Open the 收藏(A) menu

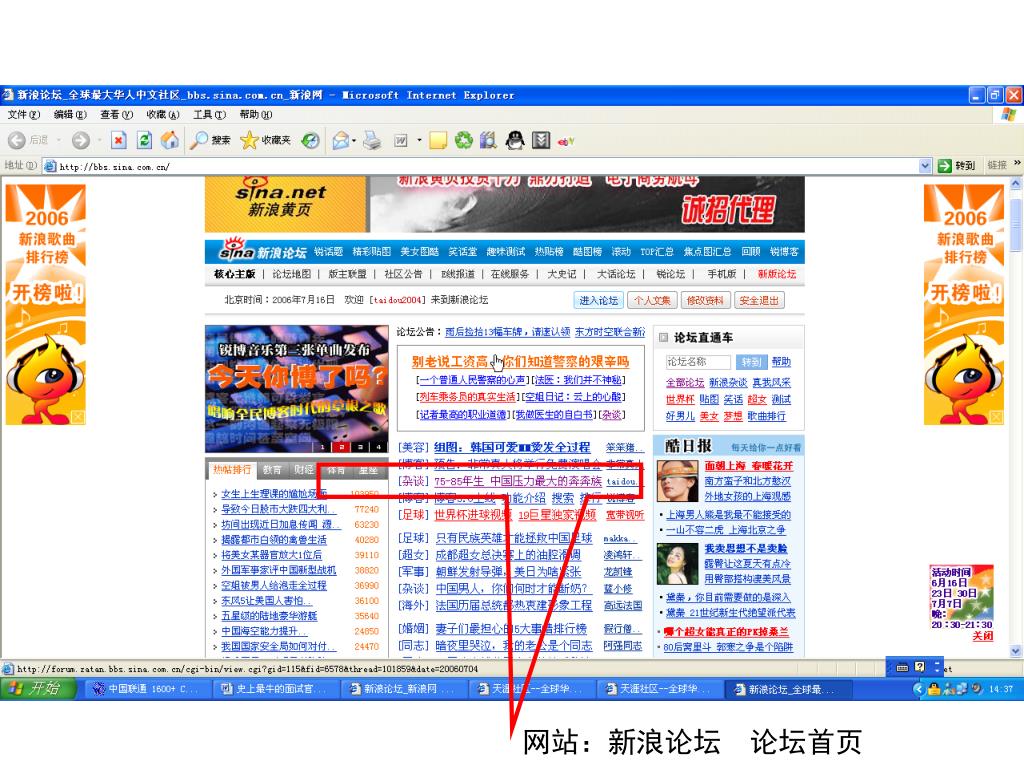point(163,114)
